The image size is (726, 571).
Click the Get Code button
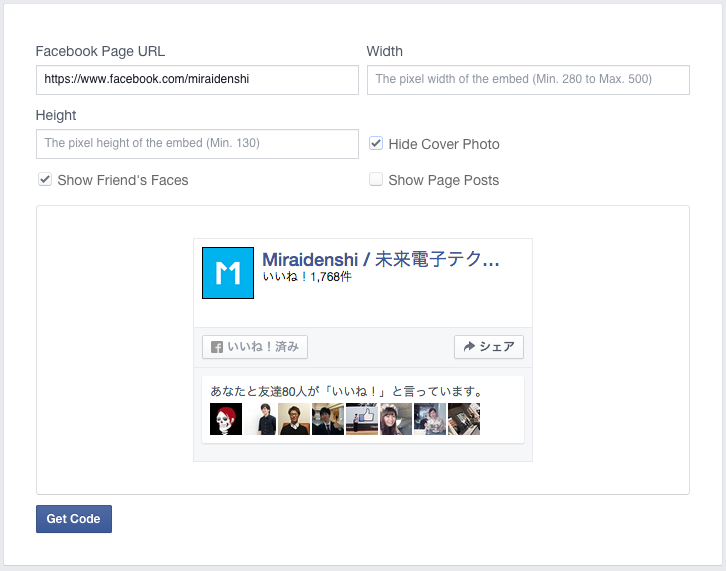(74, 519)
